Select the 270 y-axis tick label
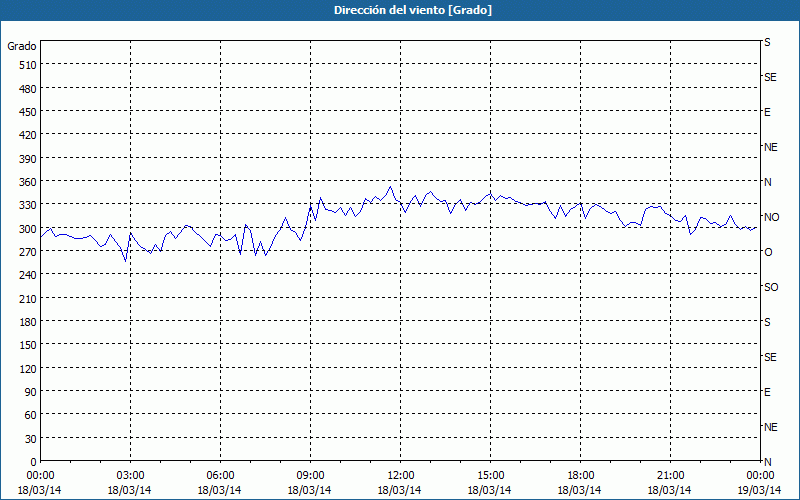The height and width of the screenshot is (500, 800). coord(29,252)
